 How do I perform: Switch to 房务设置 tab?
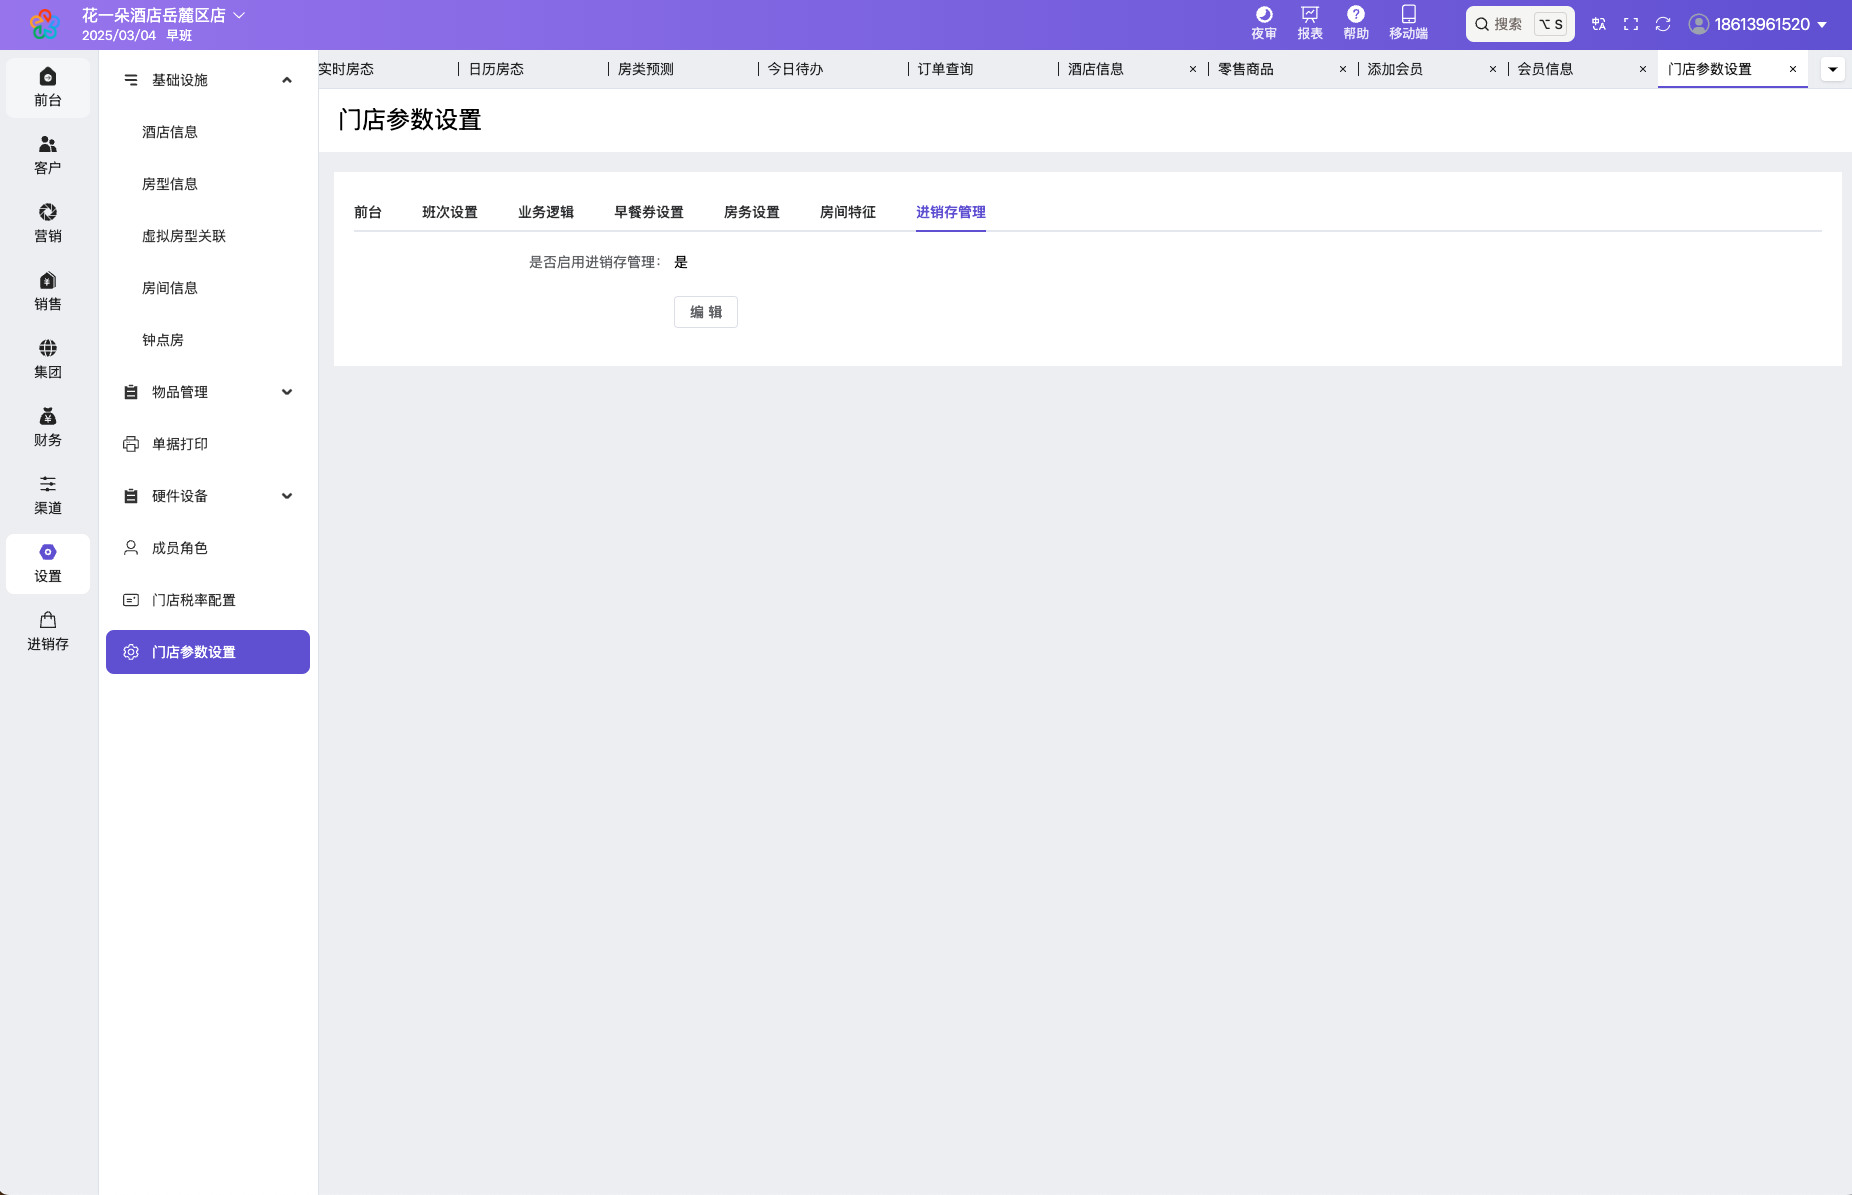[x=751, y=212]
